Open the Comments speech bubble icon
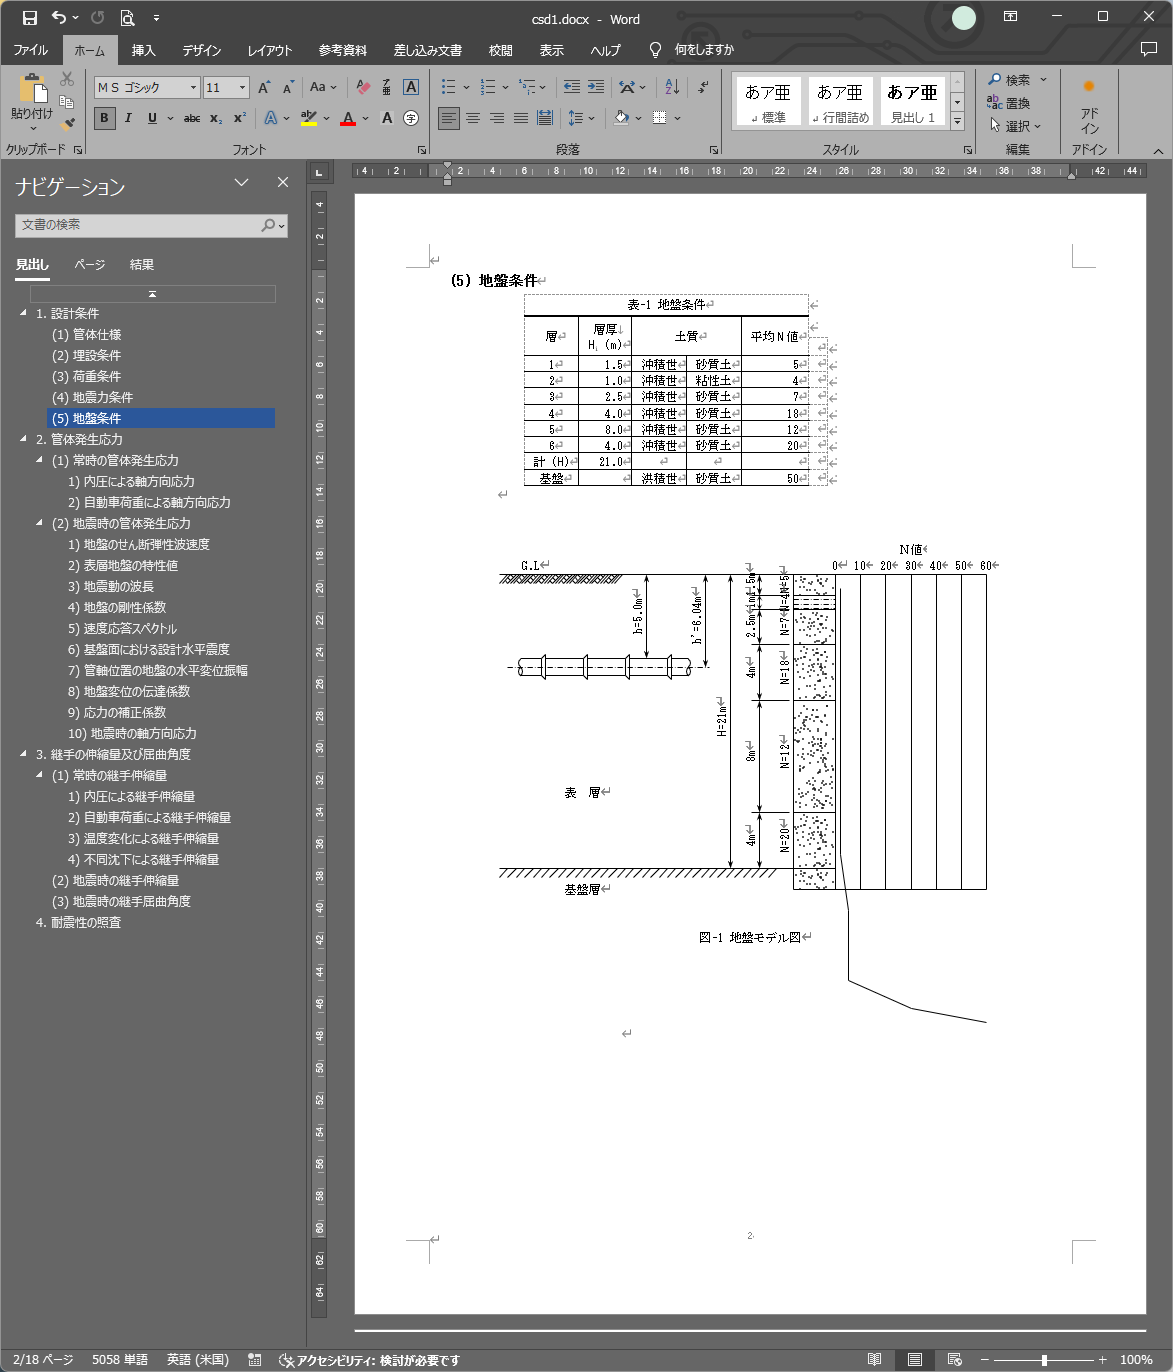The width and height of the screenshot is (1173, 1372). [x=1148, y=49]
